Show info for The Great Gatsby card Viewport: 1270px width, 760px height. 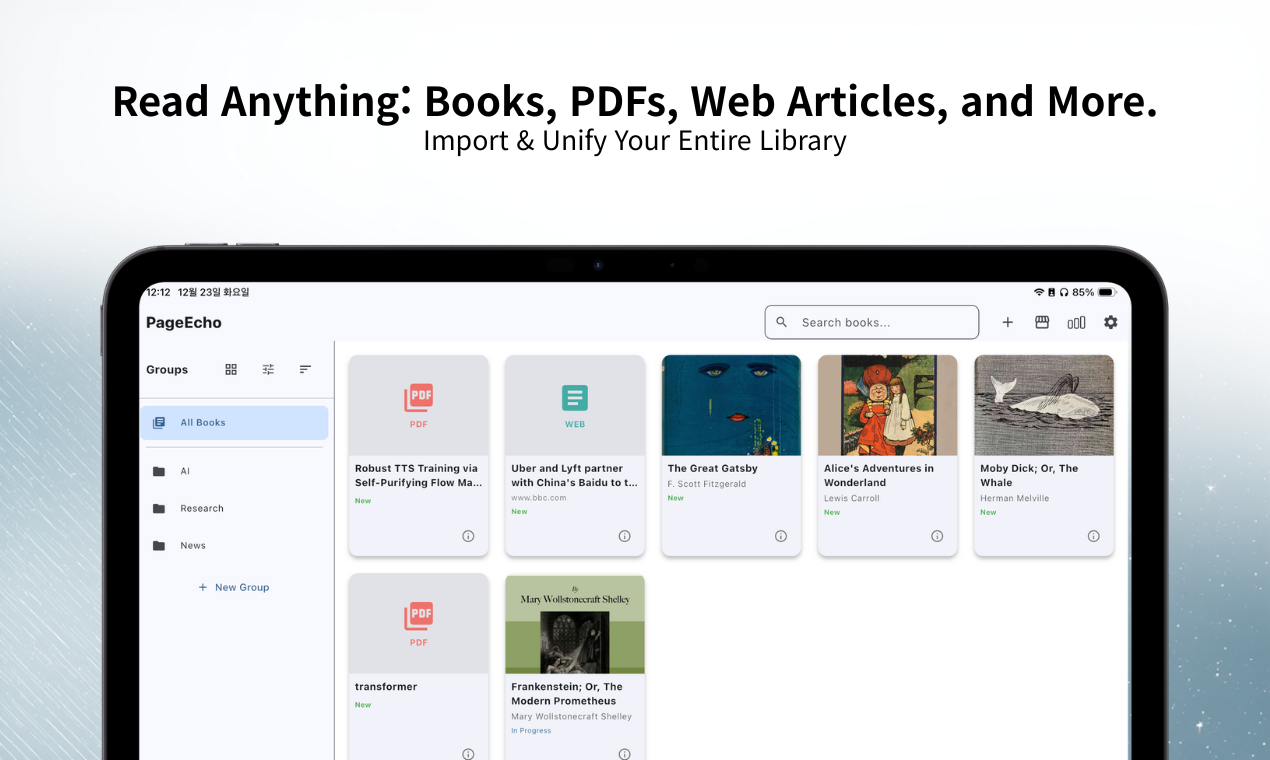tap(781, 536)
